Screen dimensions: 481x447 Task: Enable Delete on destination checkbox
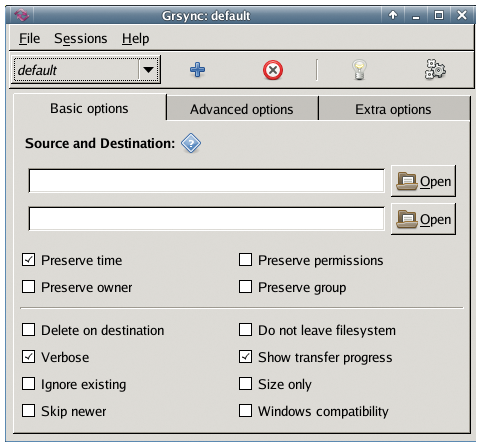click(29, 330)
